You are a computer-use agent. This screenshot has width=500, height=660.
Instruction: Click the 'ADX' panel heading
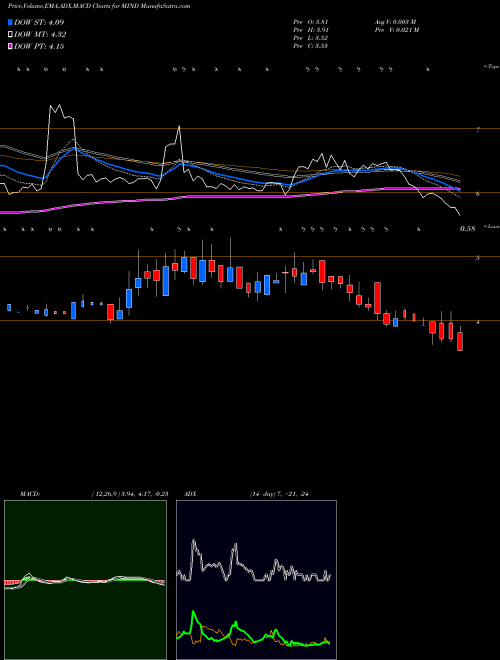(x=190, y=494)
